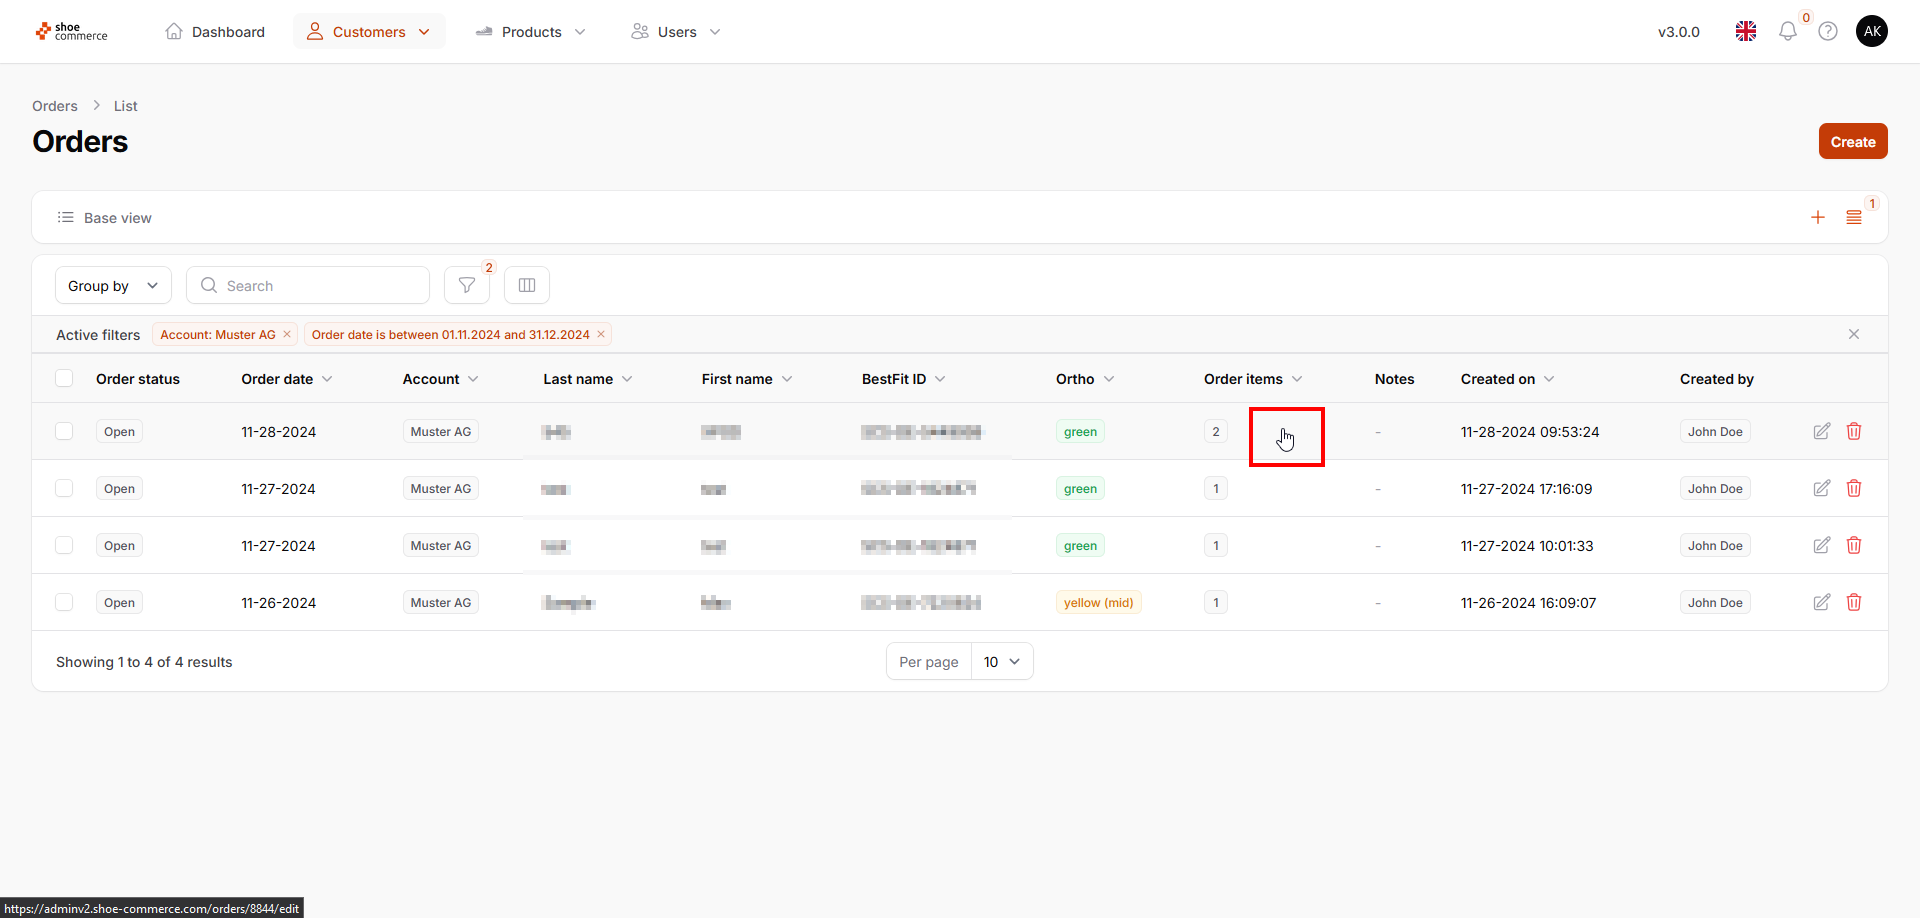The height and width of the screenshot is (918, 1920).
Task: Click the Create order button
Action: [1853, 142]
